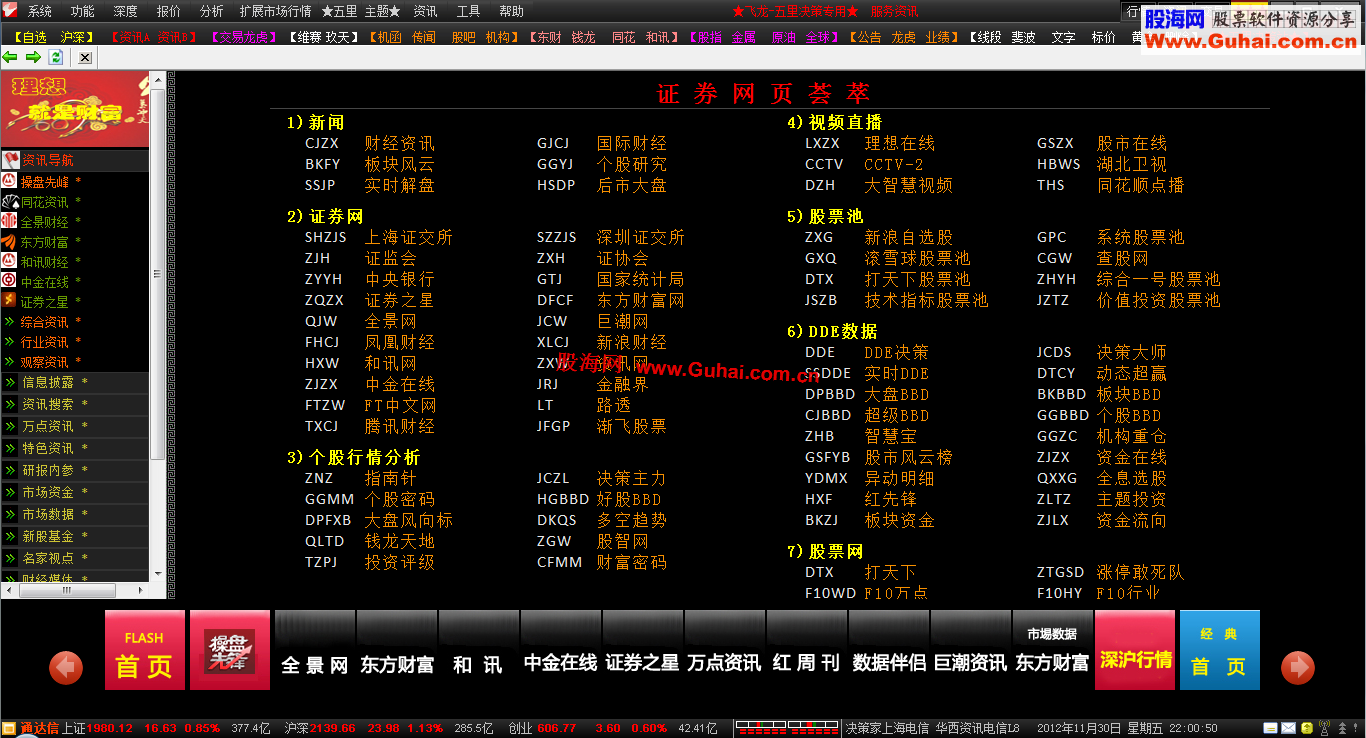
Task: Click the antenna signal icon in the status bar
Action: click(x=1324, y=728)
